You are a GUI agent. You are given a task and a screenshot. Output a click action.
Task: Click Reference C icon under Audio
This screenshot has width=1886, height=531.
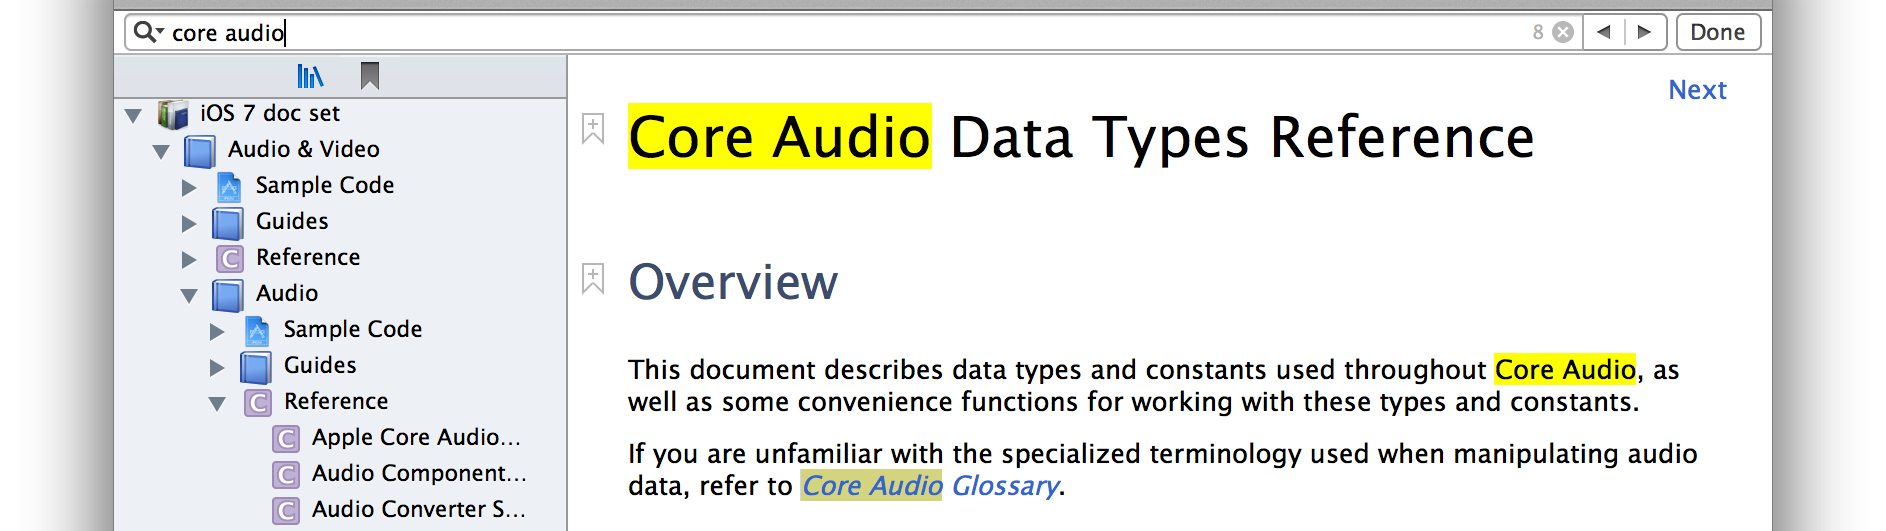click(x=258, y=403)
